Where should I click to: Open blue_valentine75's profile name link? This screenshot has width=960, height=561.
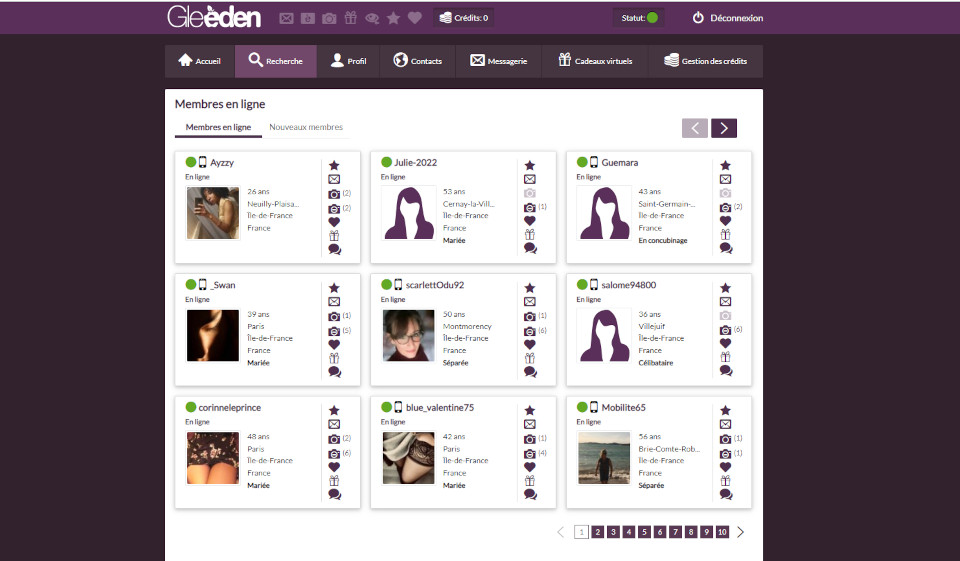coord(440,408)
